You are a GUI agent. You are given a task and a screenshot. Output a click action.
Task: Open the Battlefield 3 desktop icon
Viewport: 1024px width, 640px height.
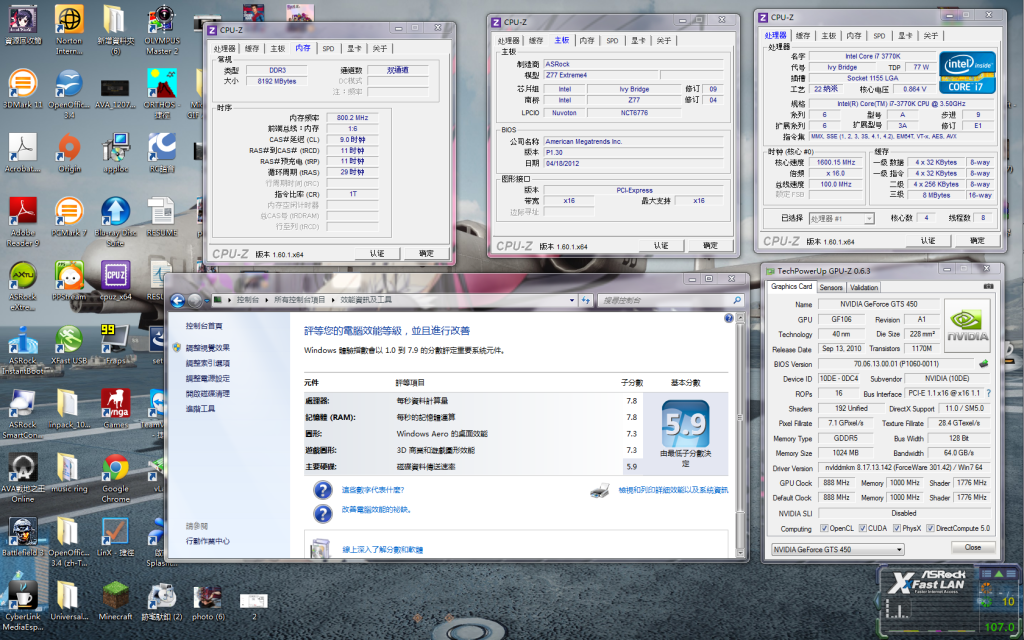[23, 536]
